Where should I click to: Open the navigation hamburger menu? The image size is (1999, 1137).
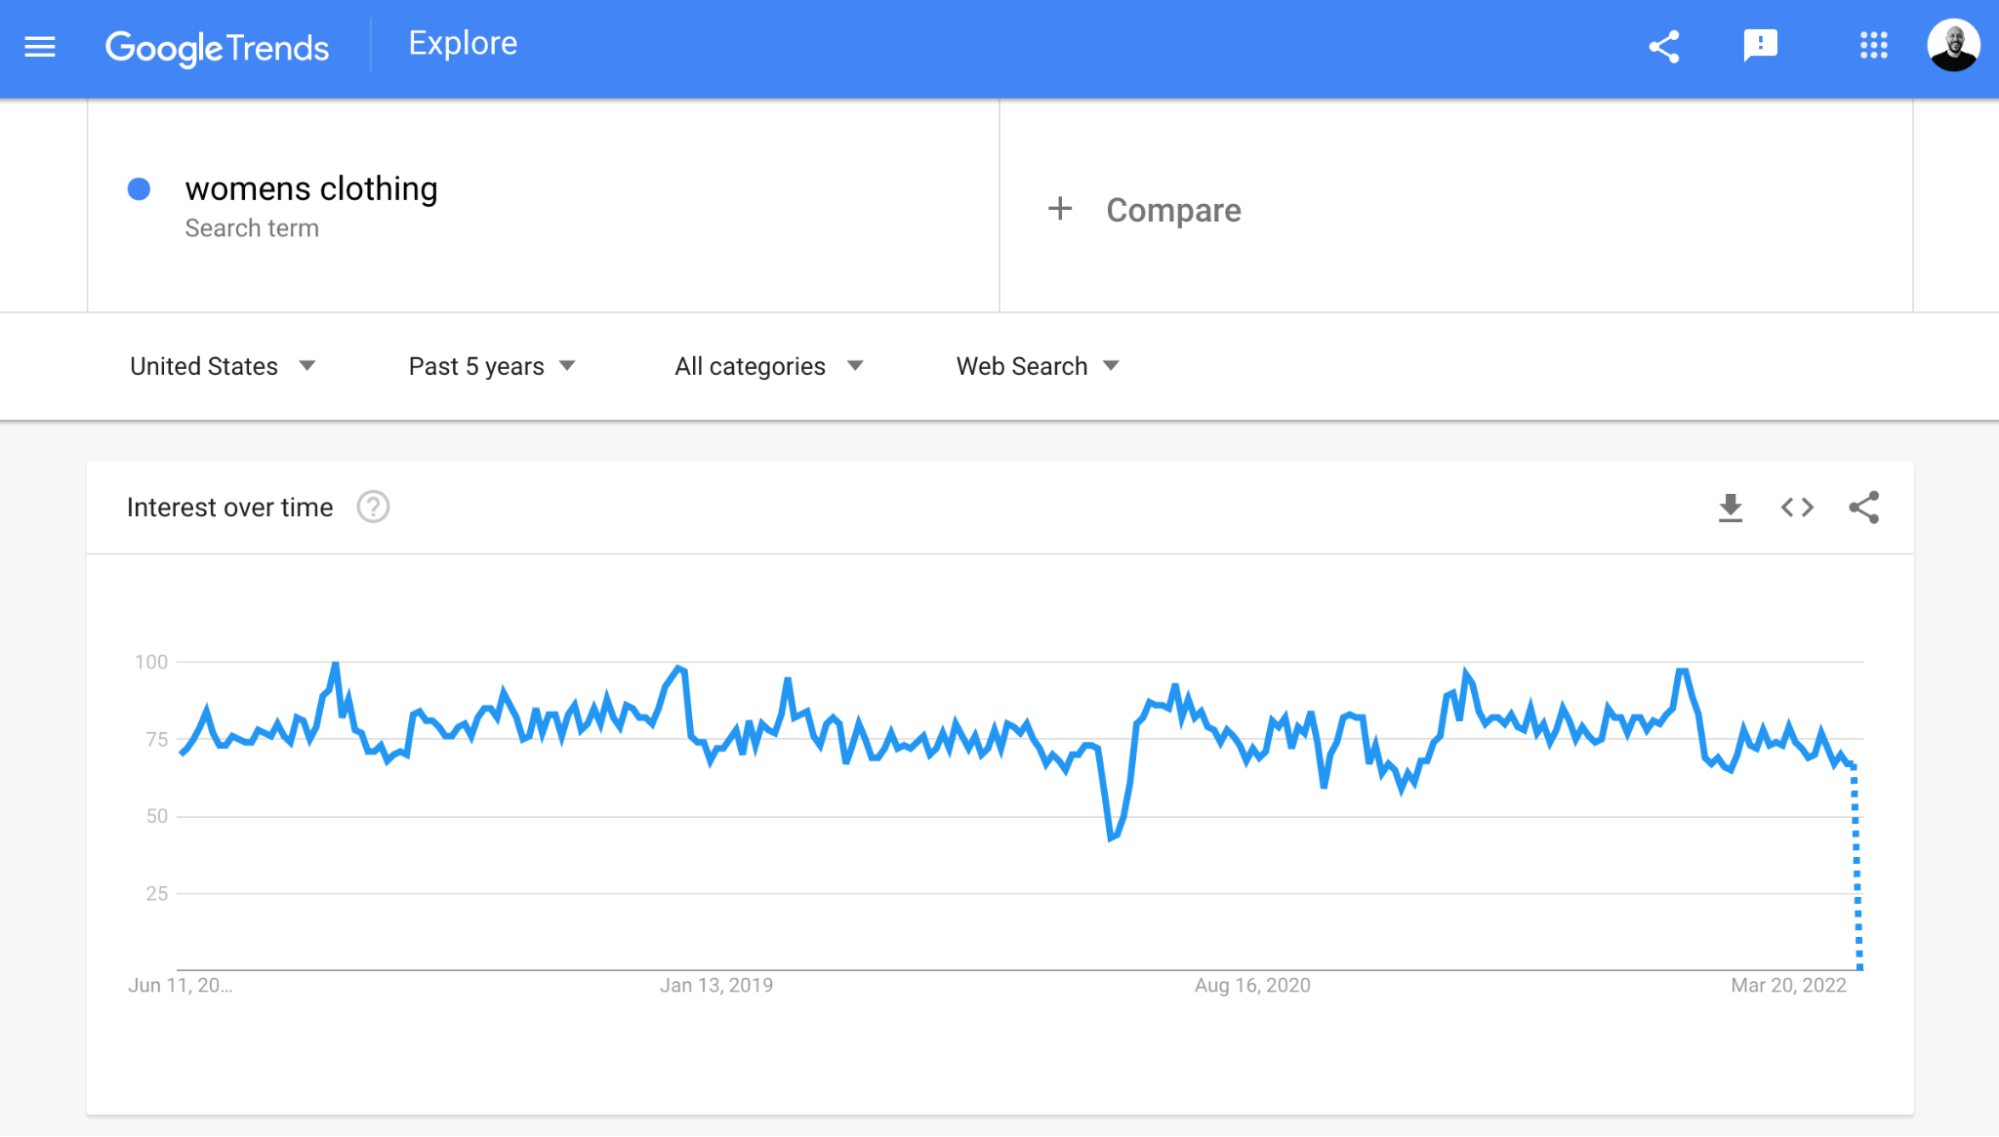(39, 46)
